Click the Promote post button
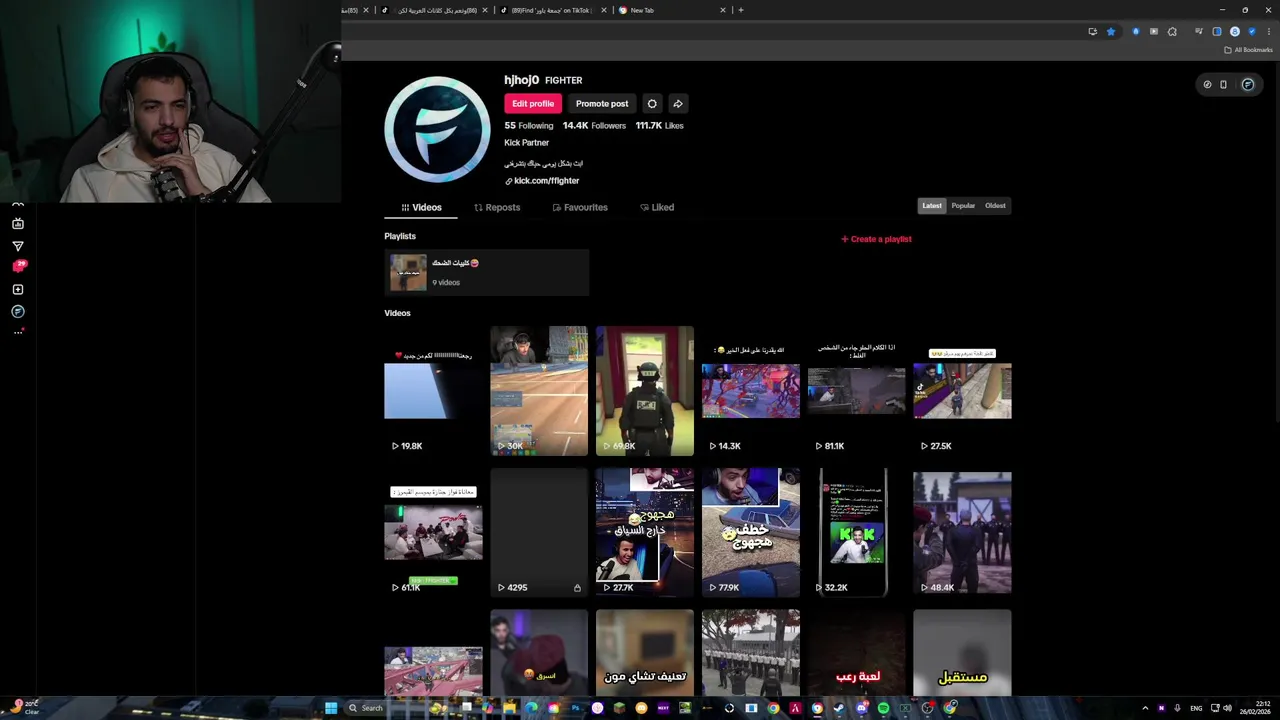 pos(602,103)
